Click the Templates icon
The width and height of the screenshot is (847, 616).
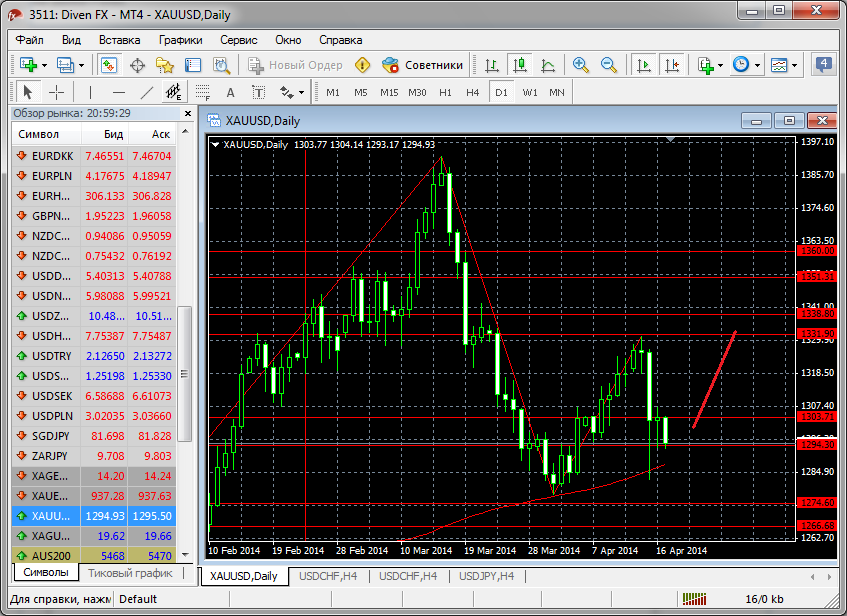[779, 65]
